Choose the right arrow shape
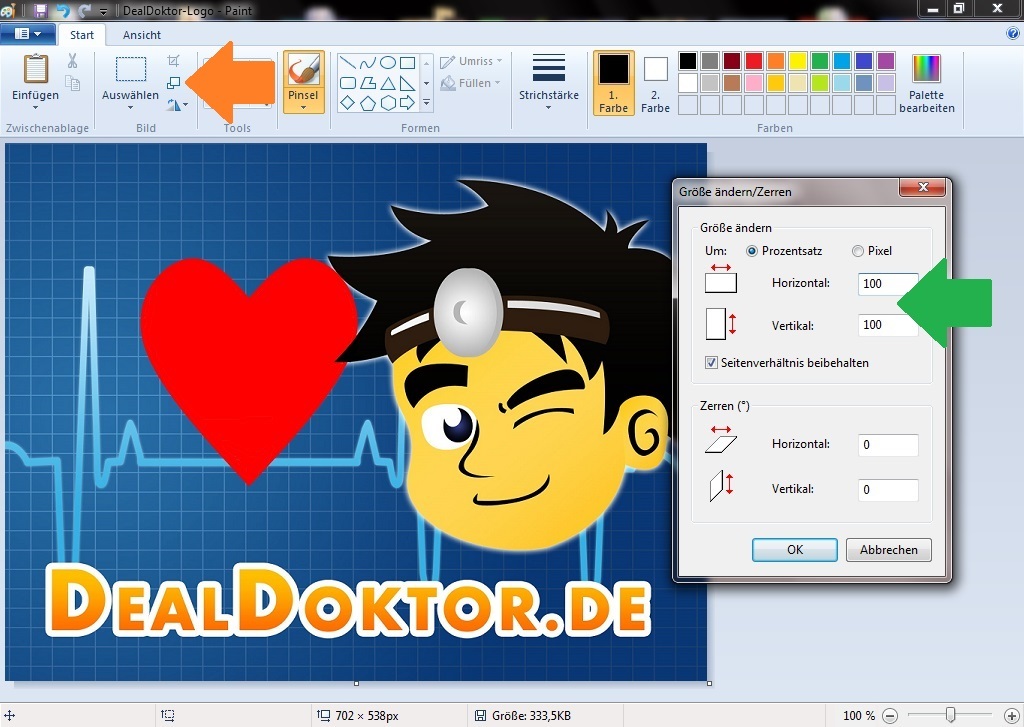This screenshot has height=727, width=1024. coord(408,103)
